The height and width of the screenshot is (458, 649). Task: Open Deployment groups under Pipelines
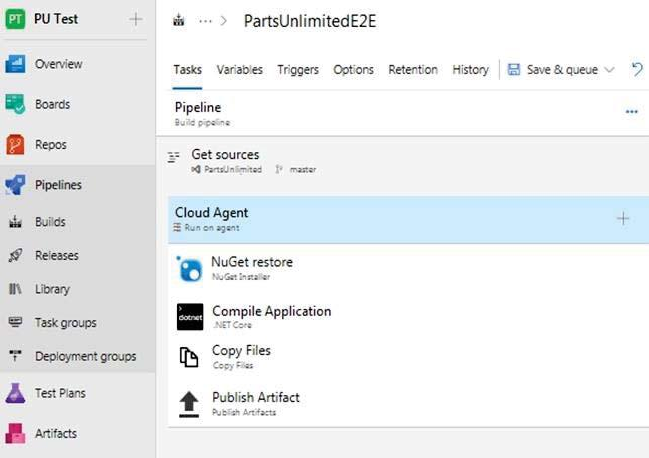pyautogui.click(x=86, y=356)
